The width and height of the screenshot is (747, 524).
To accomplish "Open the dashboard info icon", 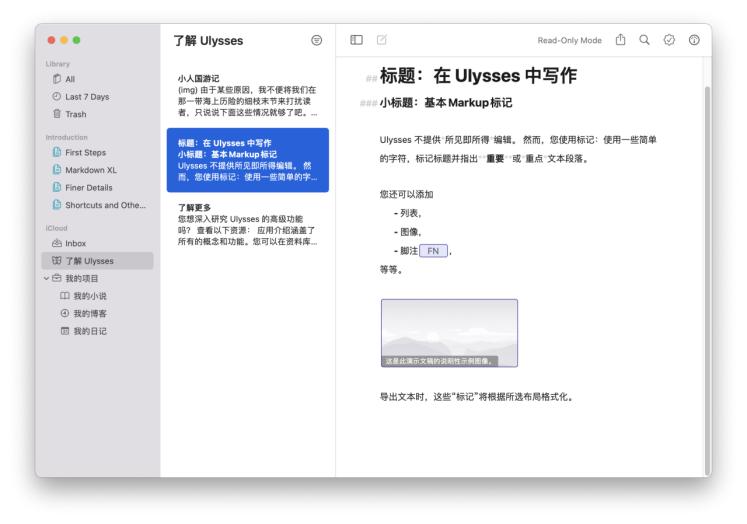I will point(694,40).
